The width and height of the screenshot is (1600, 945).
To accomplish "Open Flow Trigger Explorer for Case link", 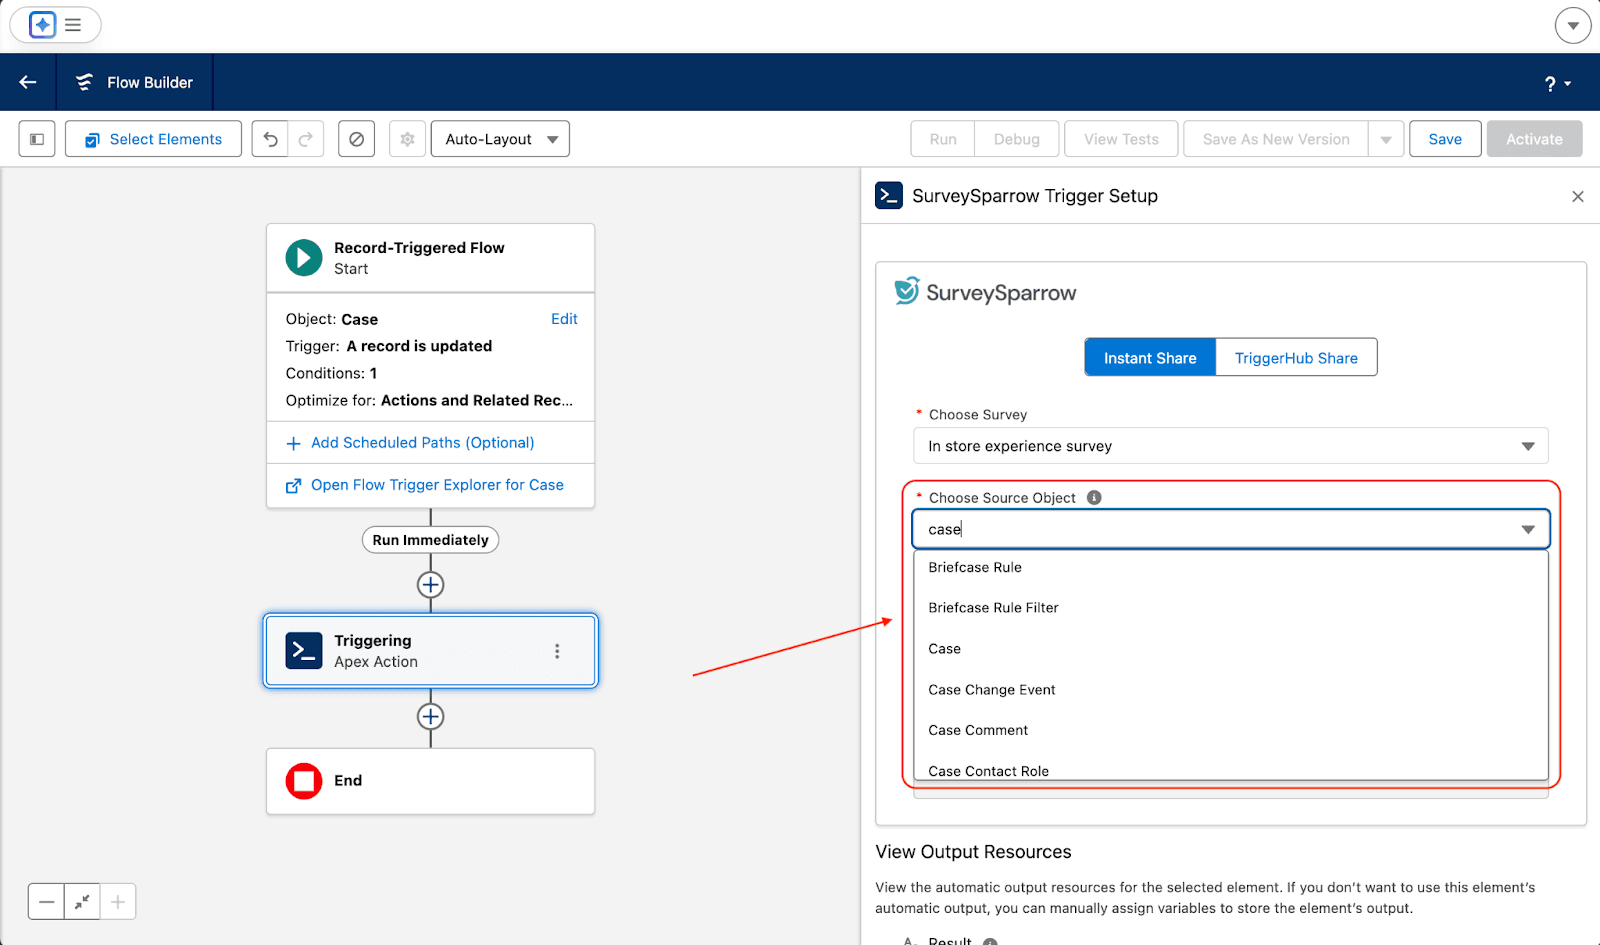I will coord(437,485).
